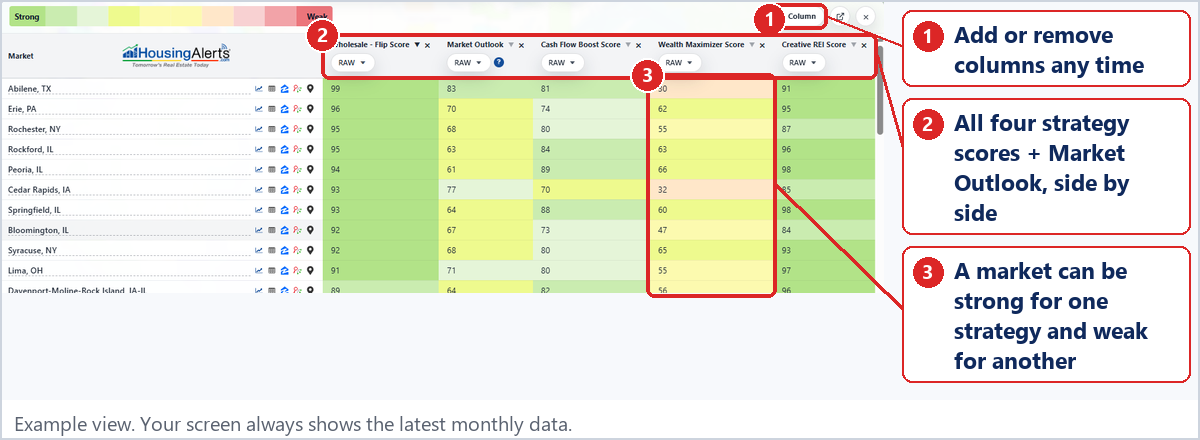
Task: Select the Wealth Maximizer score 47 cell for Bloomington
Action: tap(711, 230)
